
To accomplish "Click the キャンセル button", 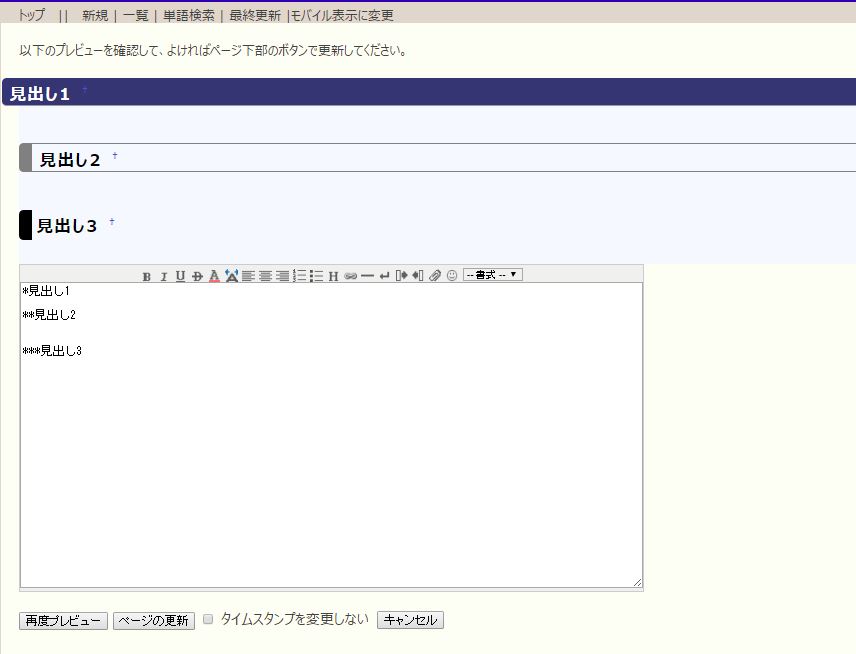I will coord(410,620).
